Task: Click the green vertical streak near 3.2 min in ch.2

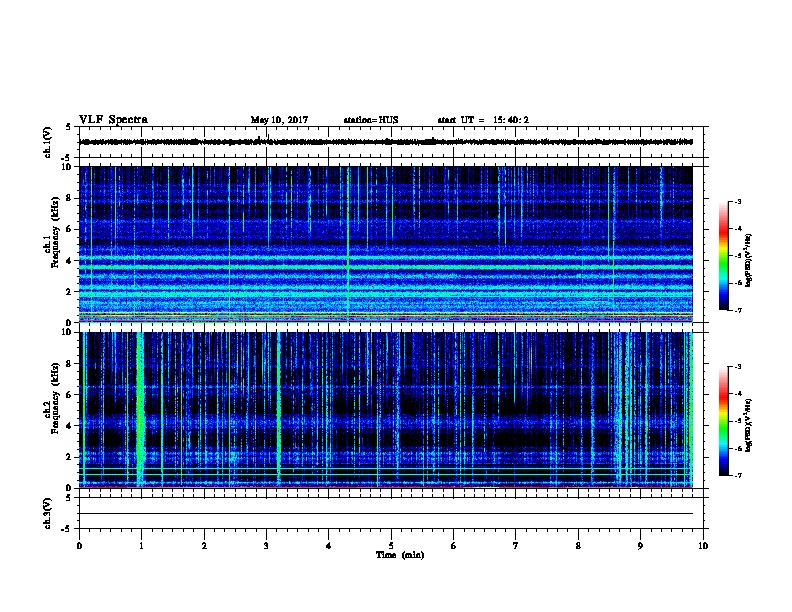Action: (x=278, y=409)
